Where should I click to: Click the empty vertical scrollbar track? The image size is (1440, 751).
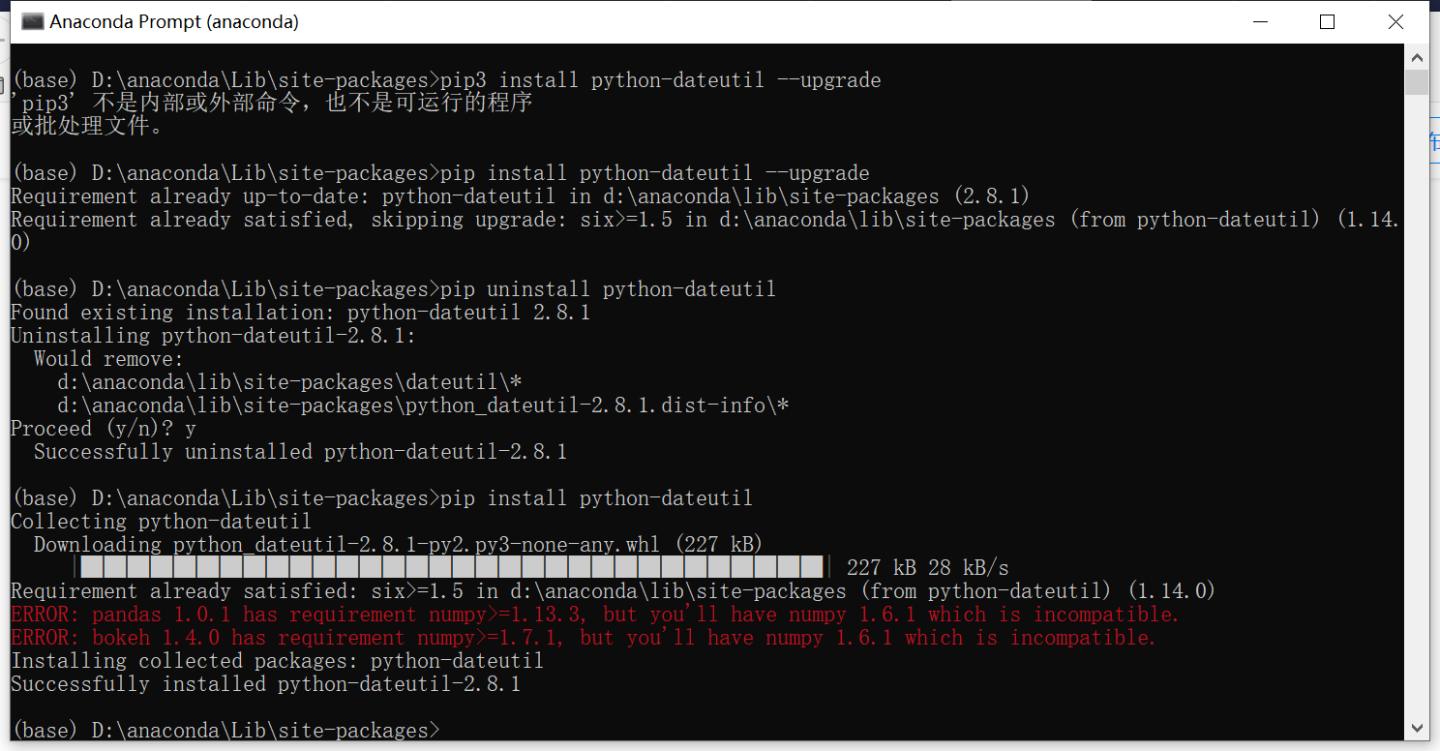click(1416, 400)
